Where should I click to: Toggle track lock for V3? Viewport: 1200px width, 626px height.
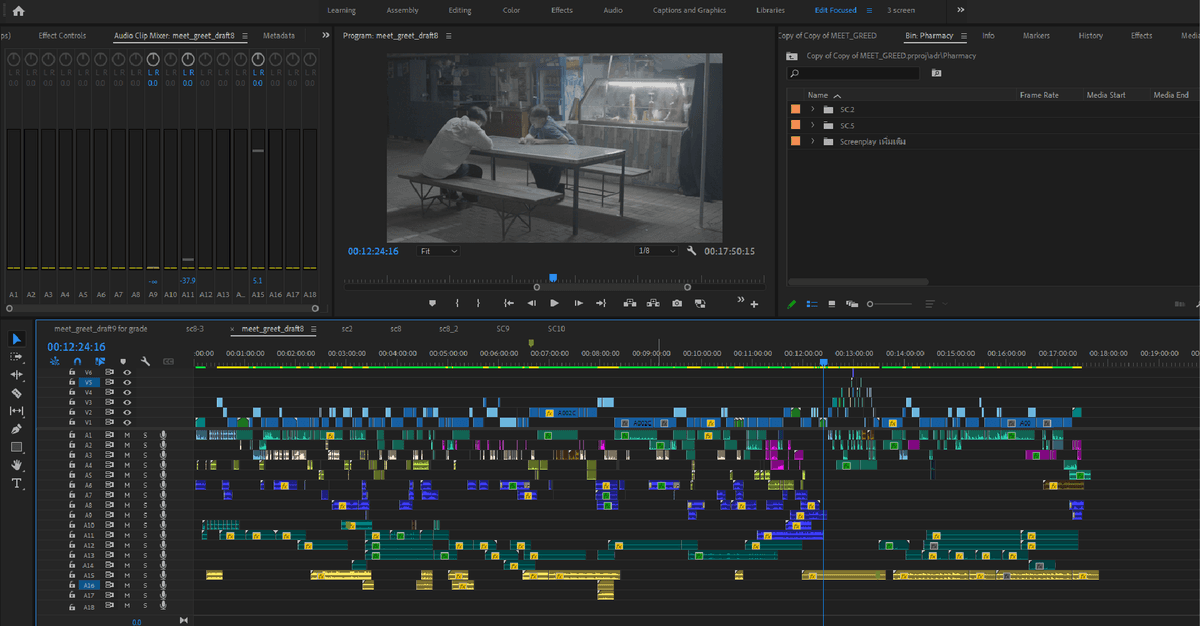tap(71, 402)
